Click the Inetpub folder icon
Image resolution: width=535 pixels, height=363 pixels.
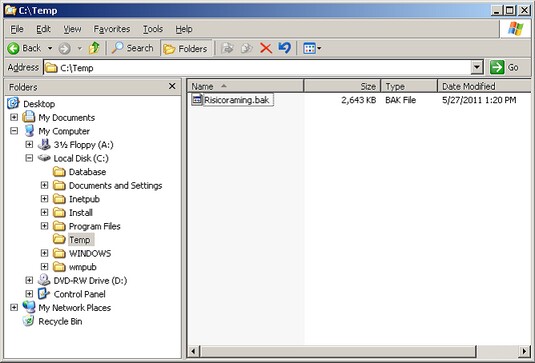(x=59, y=199)
